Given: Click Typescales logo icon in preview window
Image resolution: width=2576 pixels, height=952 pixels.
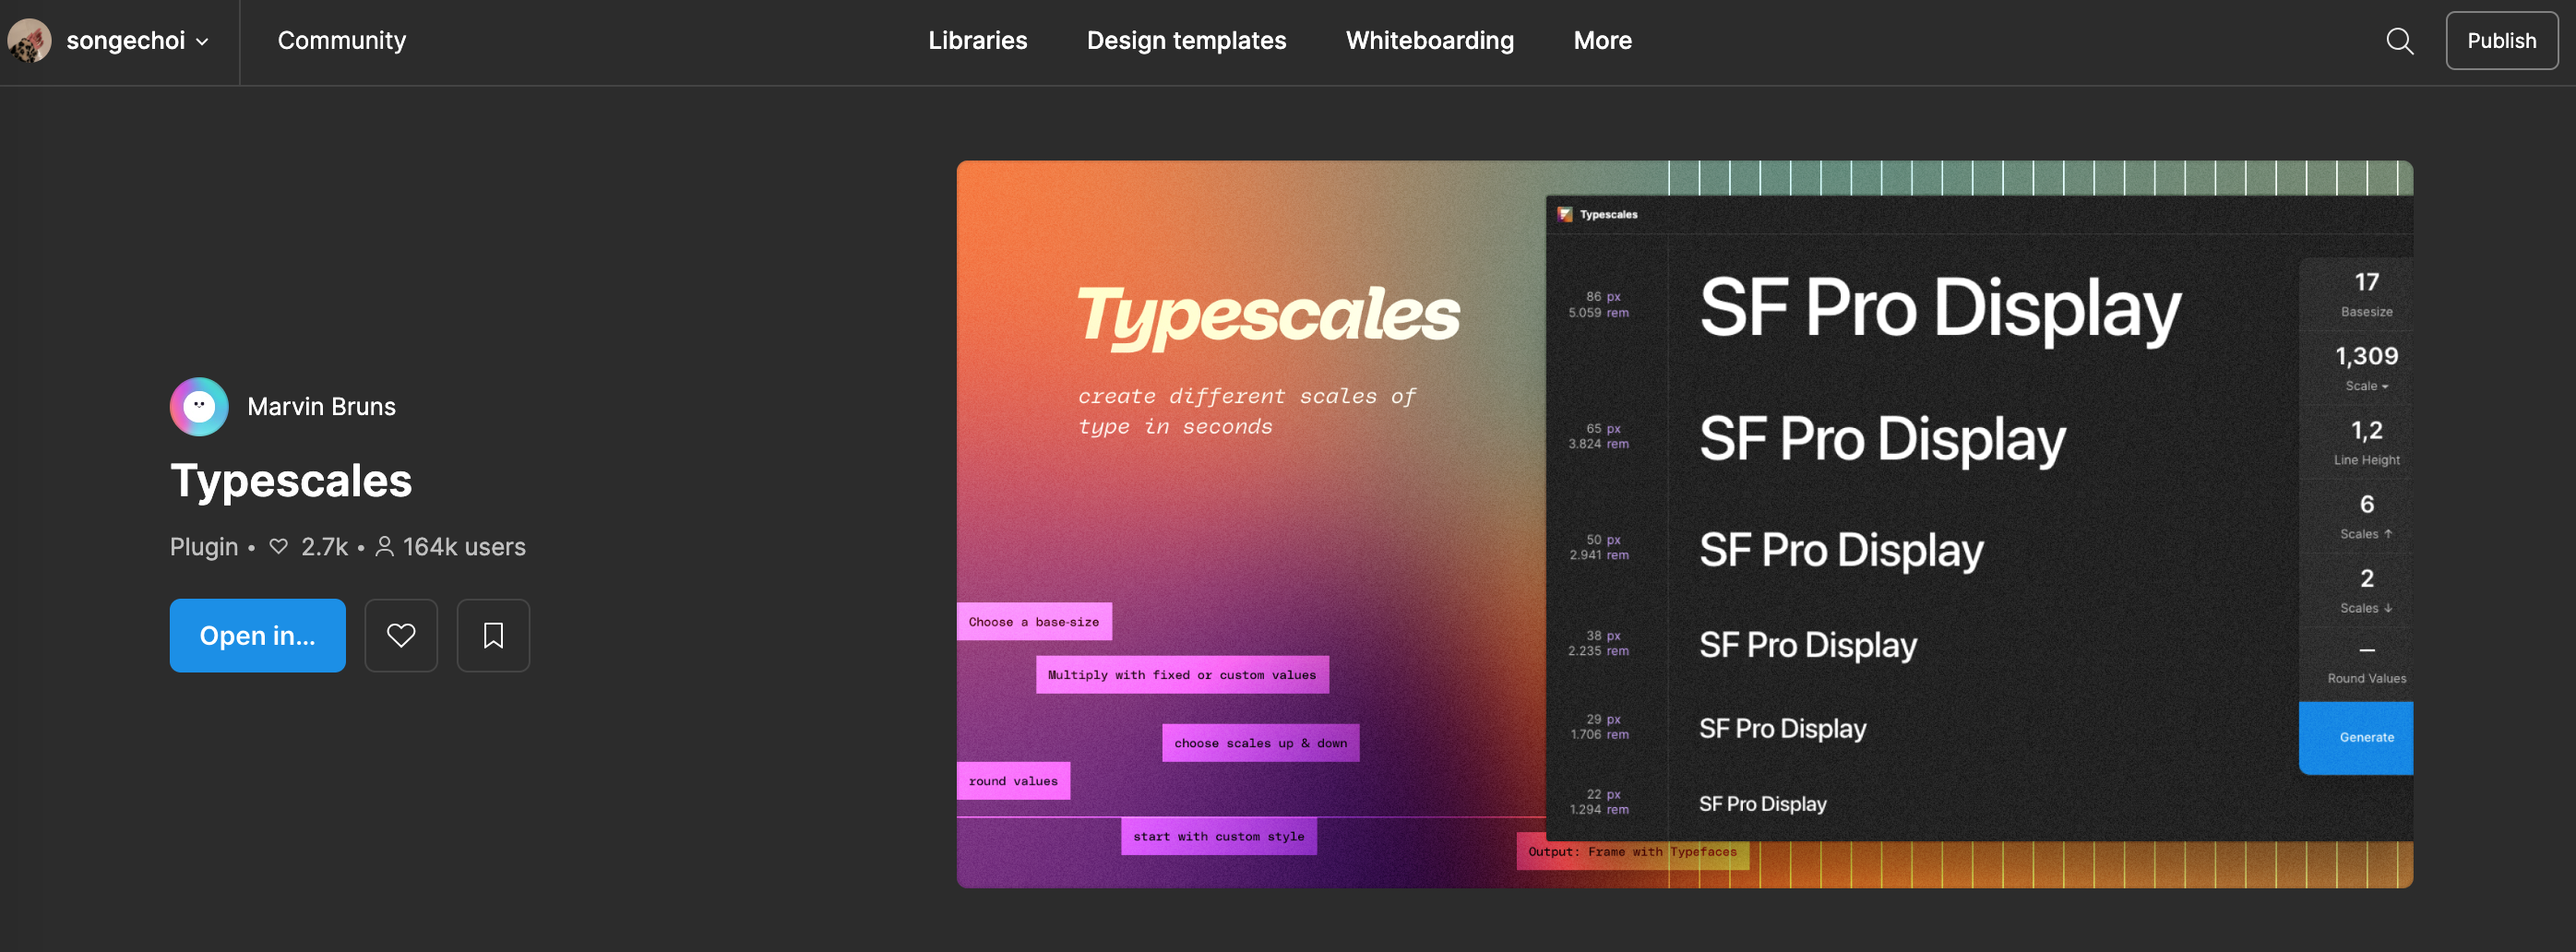Looking at the screenshot, I should point(1565,214).
